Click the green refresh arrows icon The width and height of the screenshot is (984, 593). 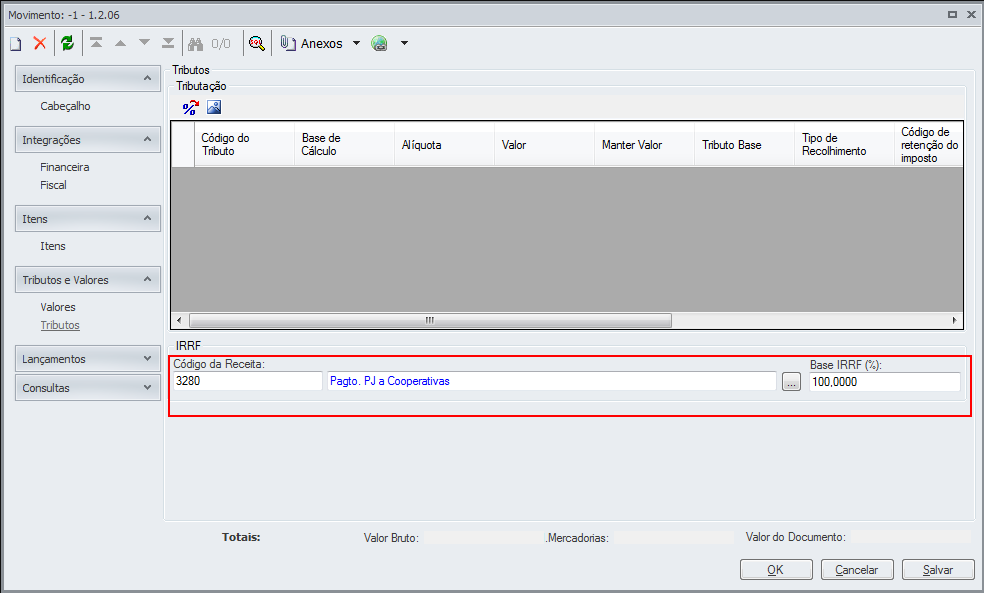[x=67, y=43]
